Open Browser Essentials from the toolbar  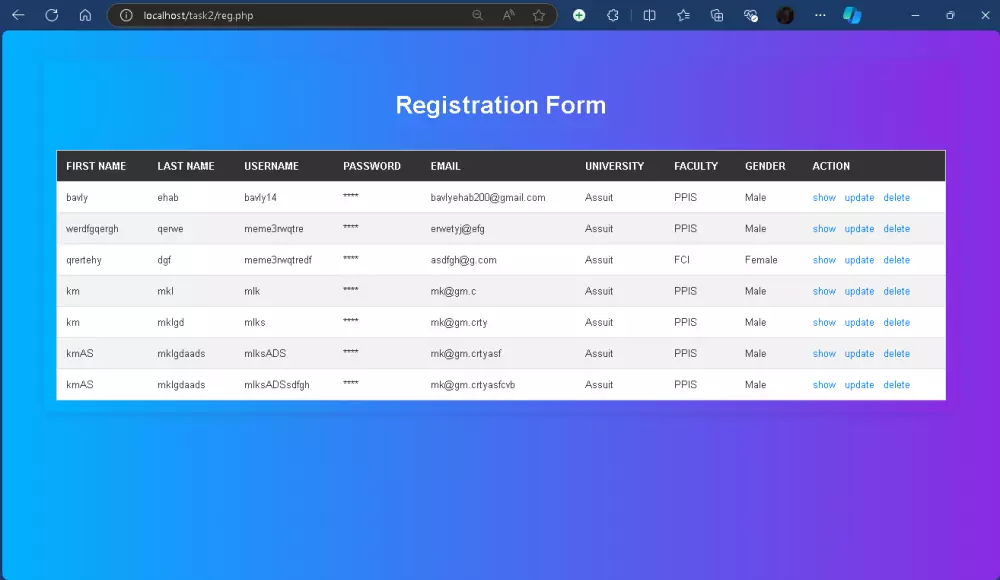coord(751,15)
